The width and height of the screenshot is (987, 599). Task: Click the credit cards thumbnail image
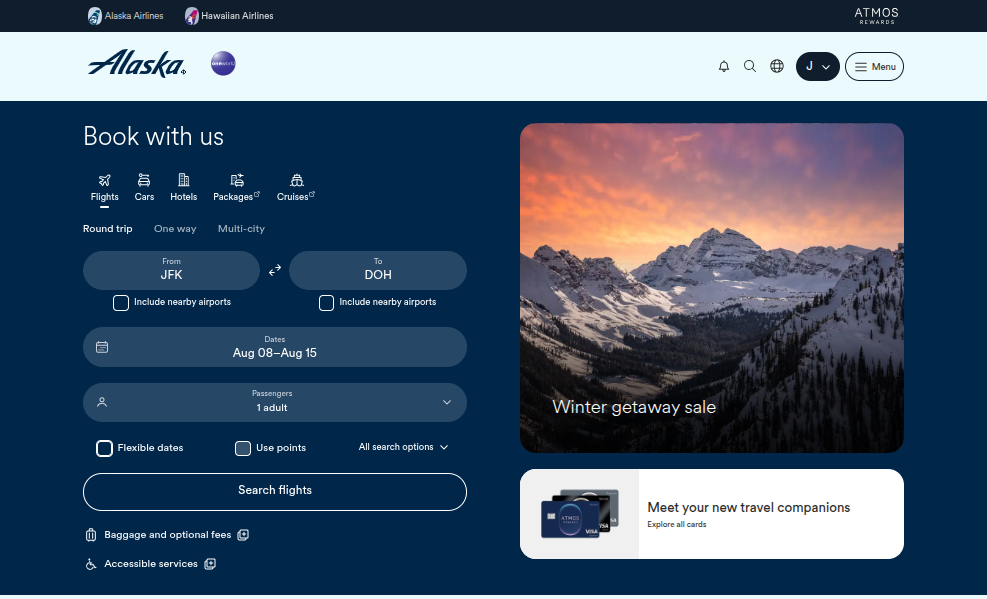click(x=580, y=513)
